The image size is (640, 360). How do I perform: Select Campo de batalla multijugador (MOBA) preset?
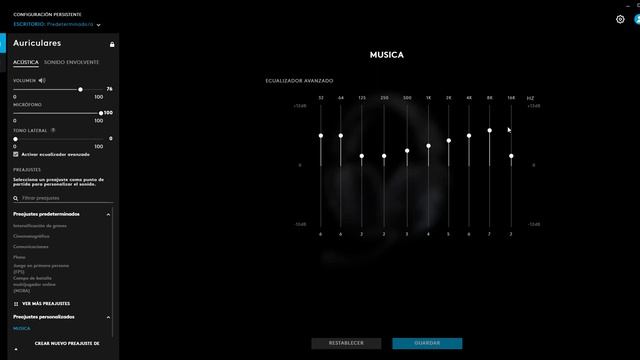(34, 284)
